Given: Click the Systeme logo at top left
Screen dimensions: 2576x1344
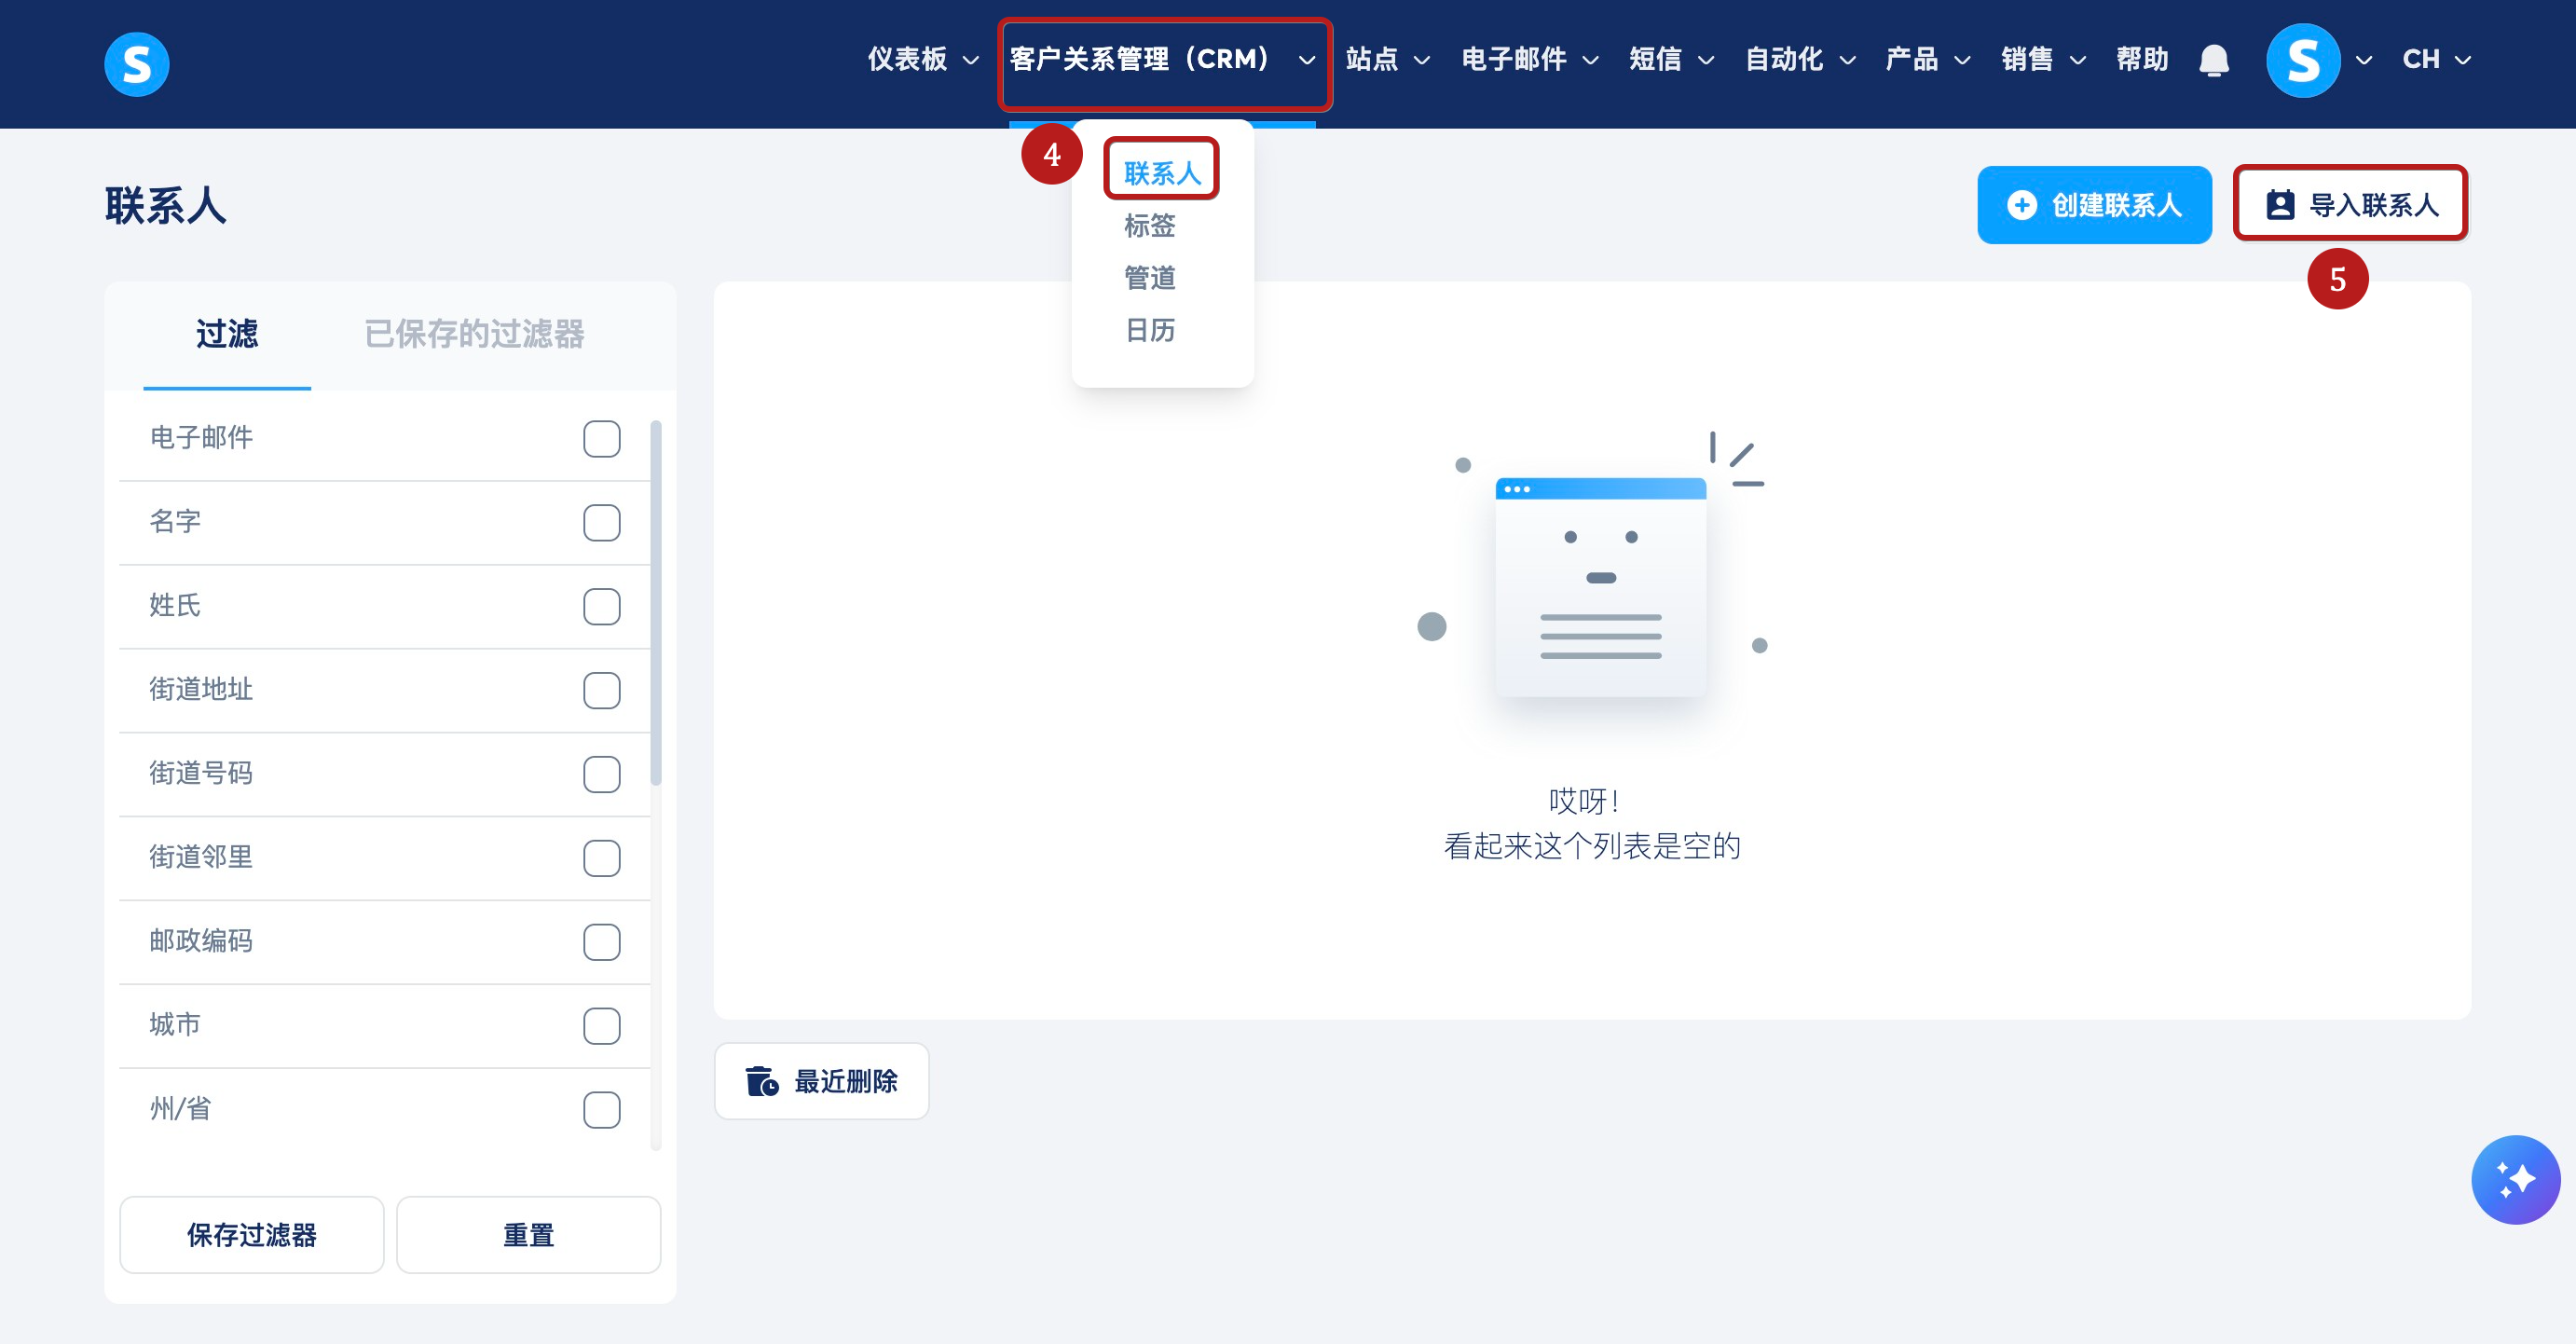Looking at the screenshot, I should (x=137, y=63).
